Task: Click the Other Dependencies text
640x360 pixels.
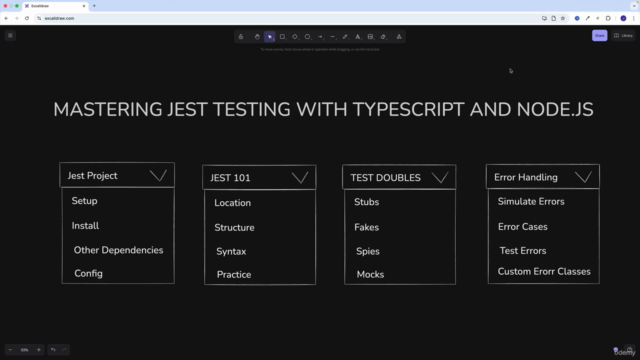Action: 118,250
